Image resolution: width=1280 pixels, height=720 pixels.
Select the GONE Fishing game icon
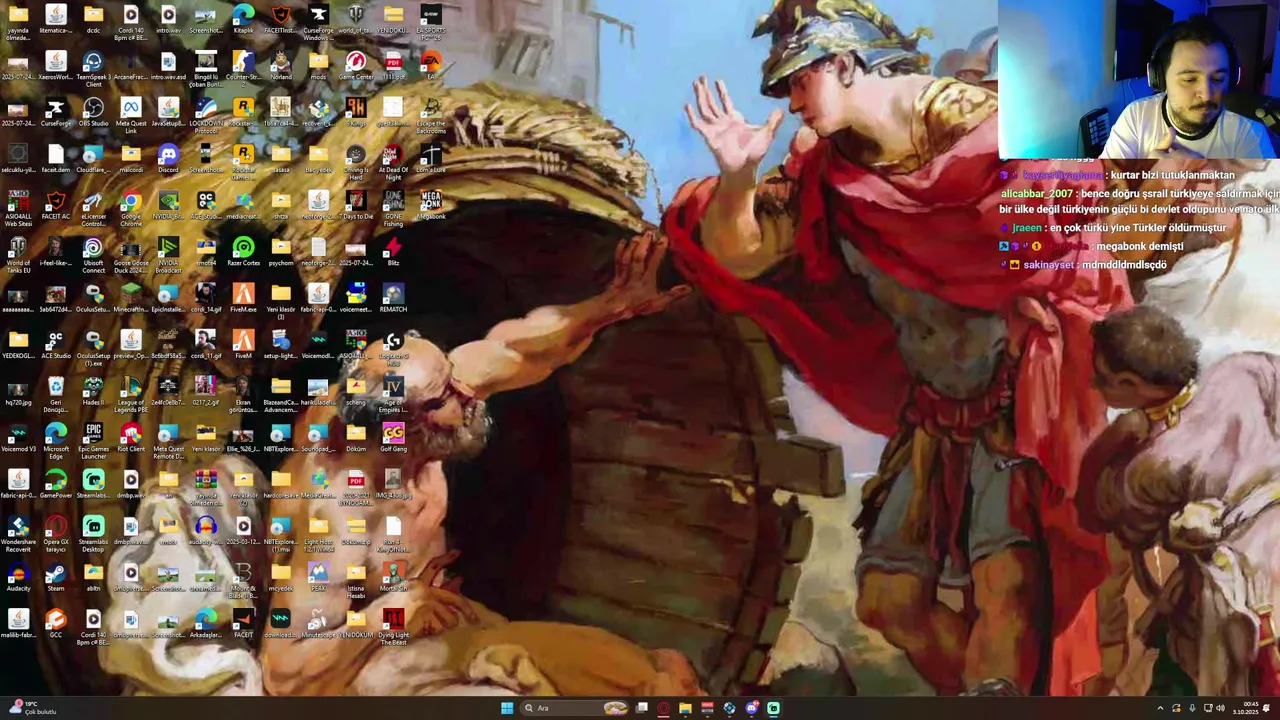pyautogui.click(x=393, y=209)
